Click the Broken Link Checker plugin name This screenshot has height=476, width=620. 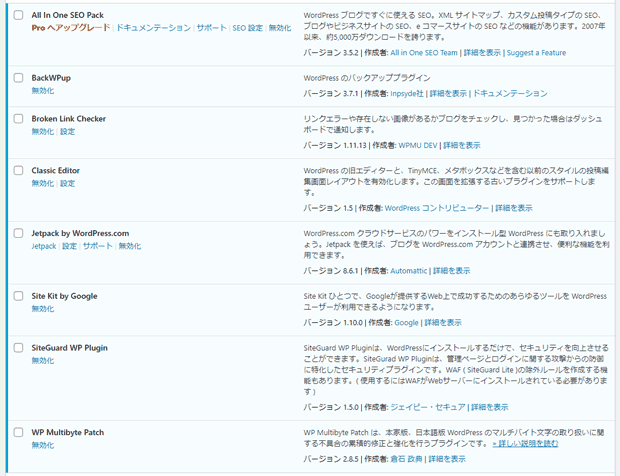(69, 119)
